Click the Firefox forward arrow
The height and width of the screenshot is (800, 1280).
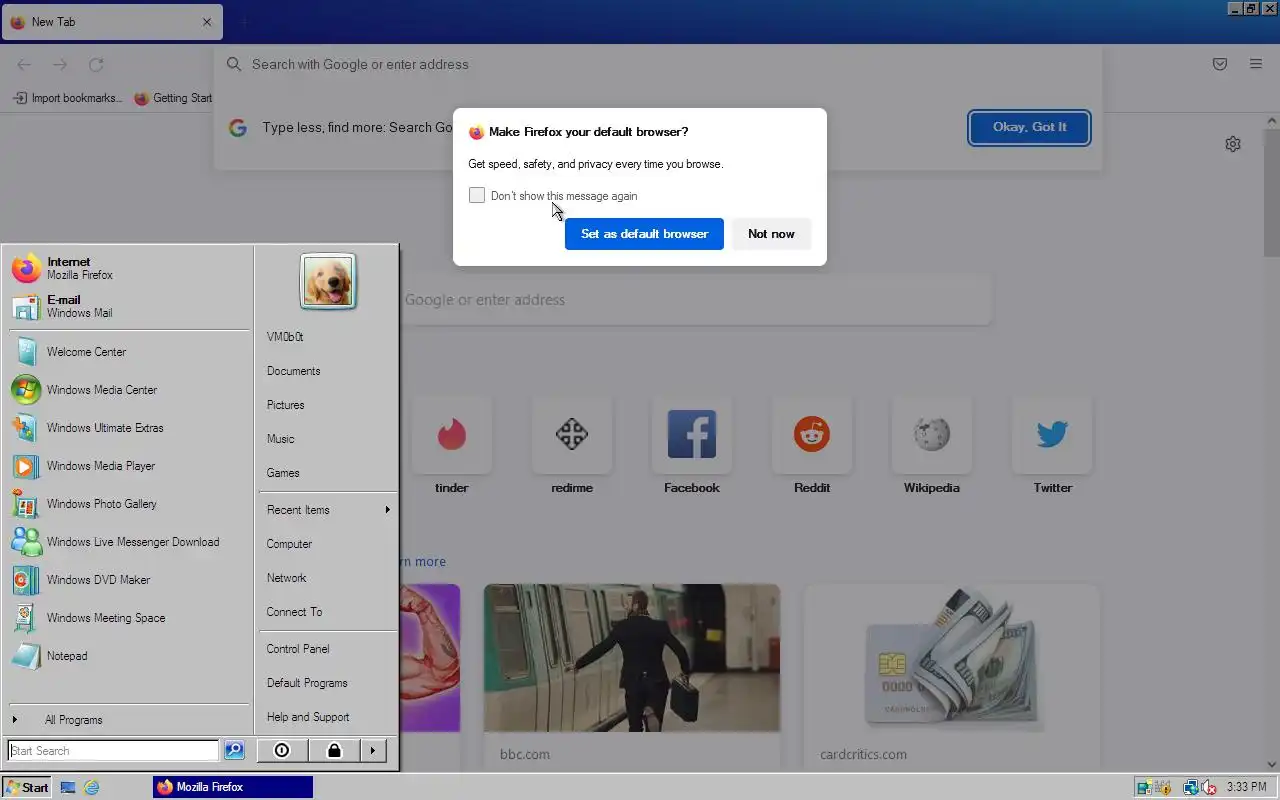pos(60,65)
